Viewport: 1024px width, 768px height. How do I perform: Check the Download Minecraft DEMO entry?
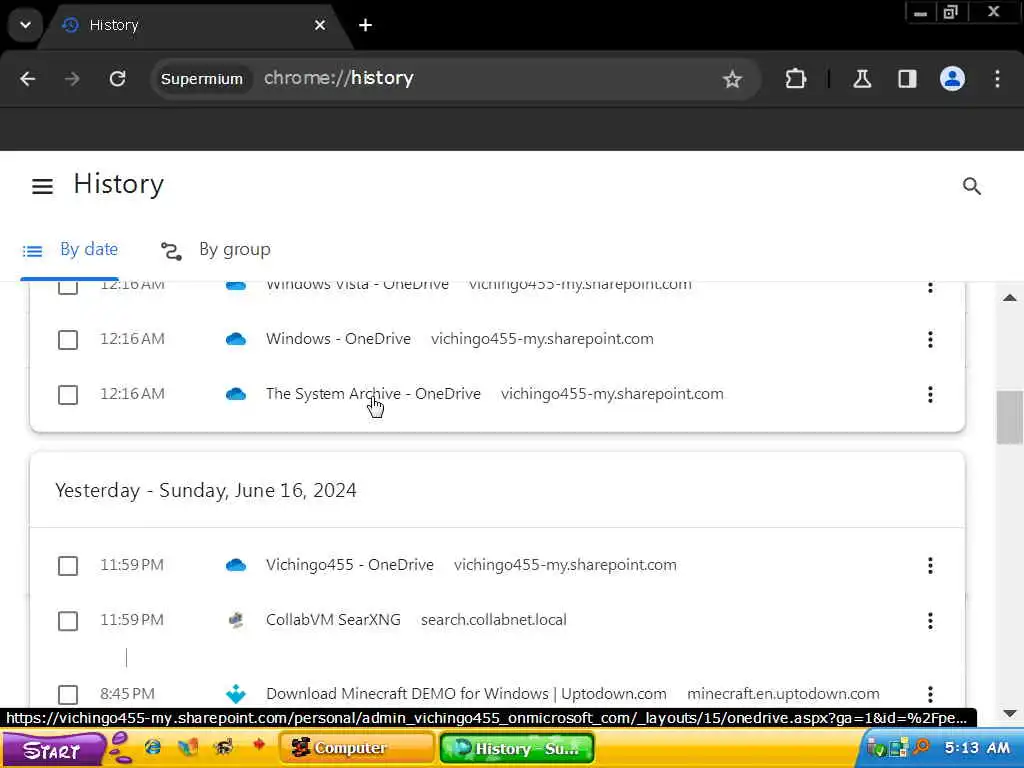pos(68,694)
